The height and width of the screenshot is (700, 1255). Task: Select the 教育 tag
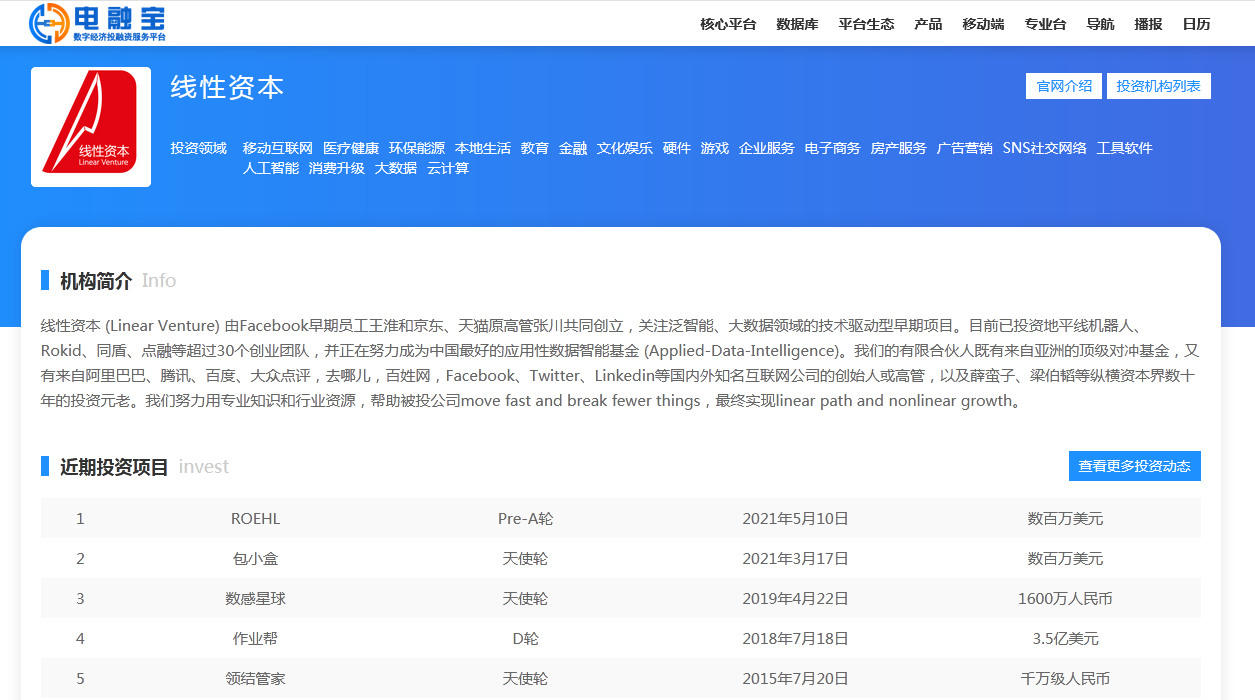coord(535,148)
